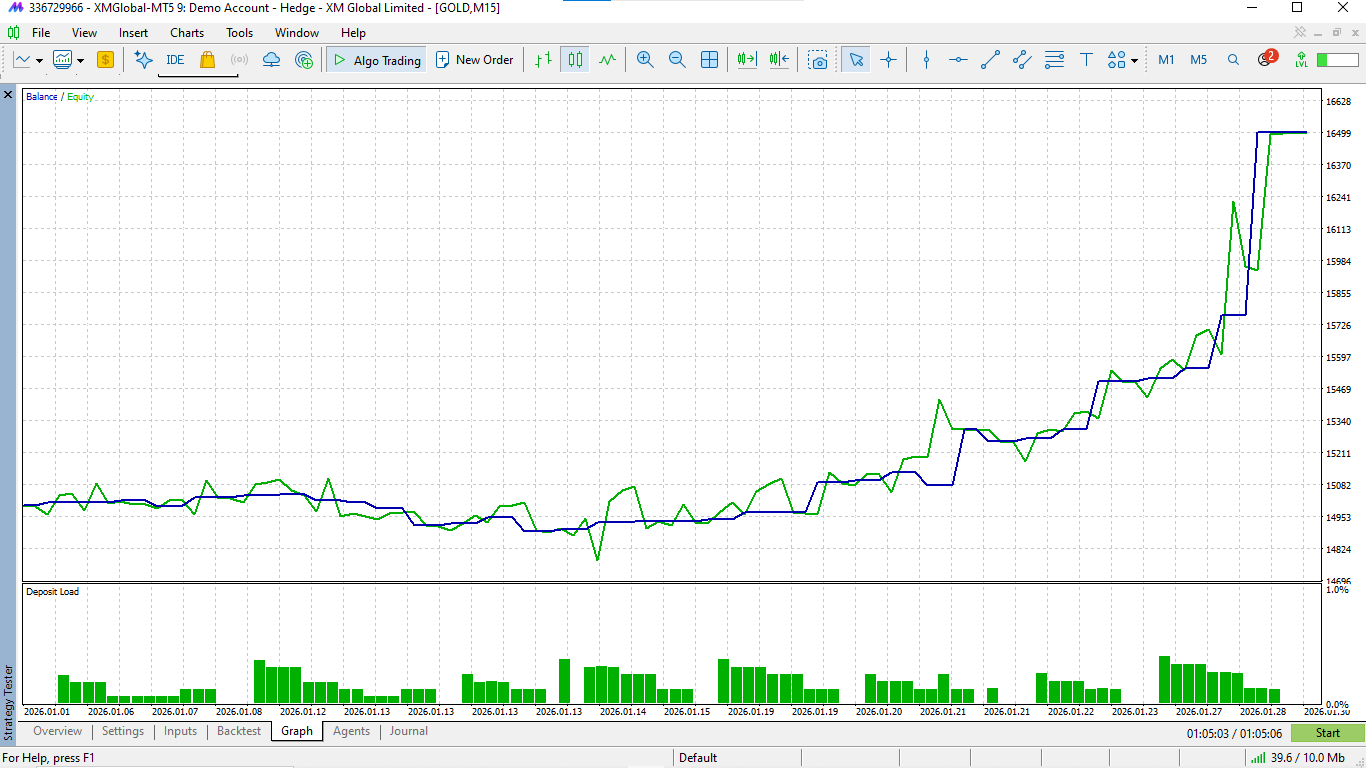1366x768 pixels.
Task: Switch to the M5 timeframe
Action: pyautogui.click(x=1198, y=60)
